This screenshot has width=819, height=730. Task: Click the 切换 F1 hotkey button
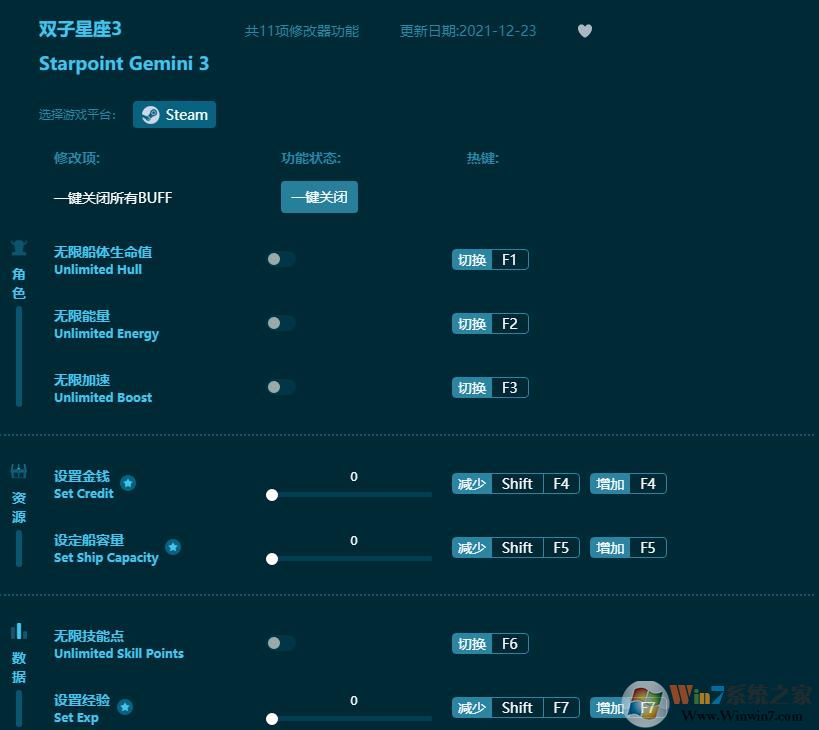[490, 259]
